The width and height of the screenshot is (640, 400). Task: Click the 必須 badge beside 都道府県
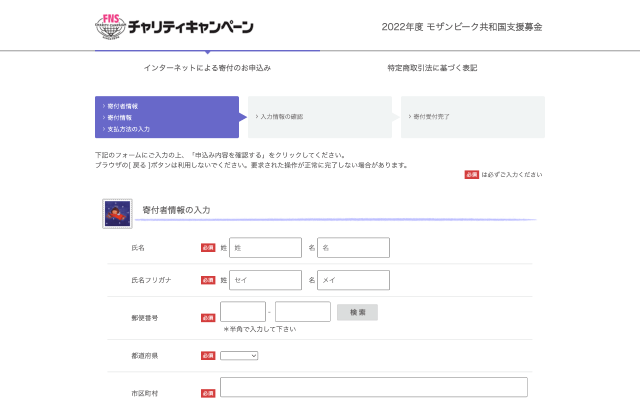208,355
